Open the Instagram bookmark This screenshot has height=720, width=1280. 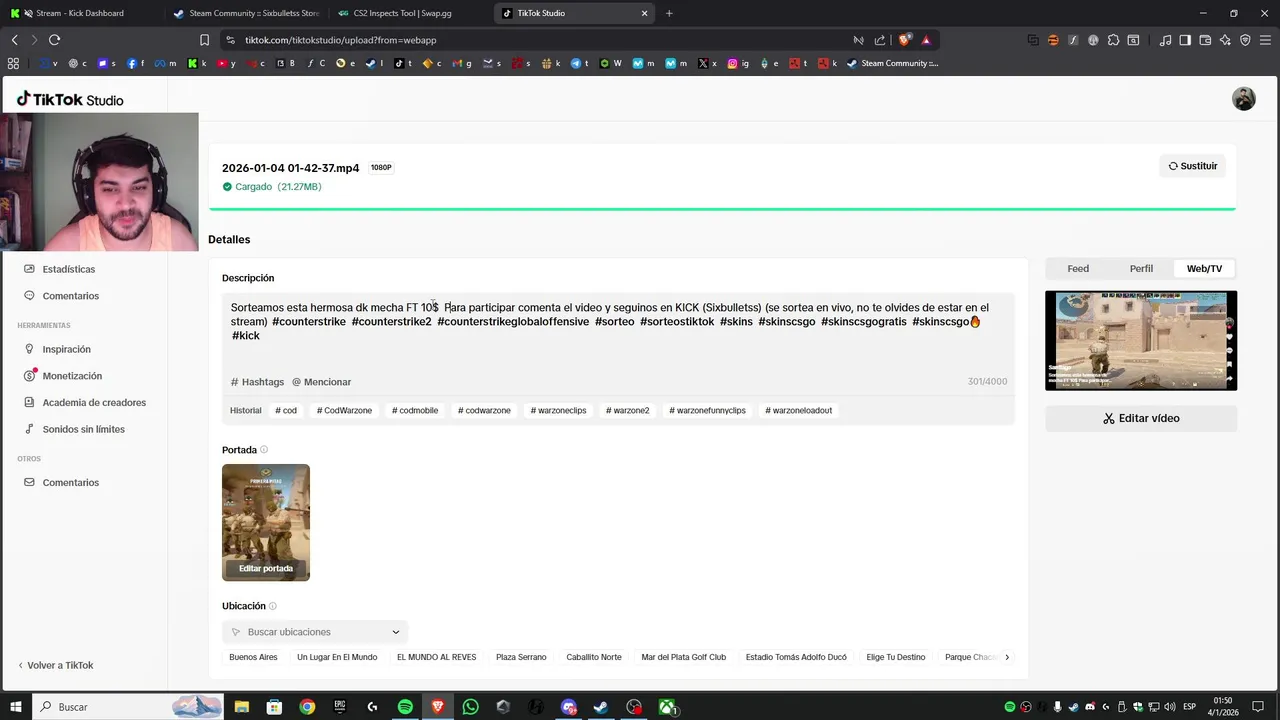(738, 63)
